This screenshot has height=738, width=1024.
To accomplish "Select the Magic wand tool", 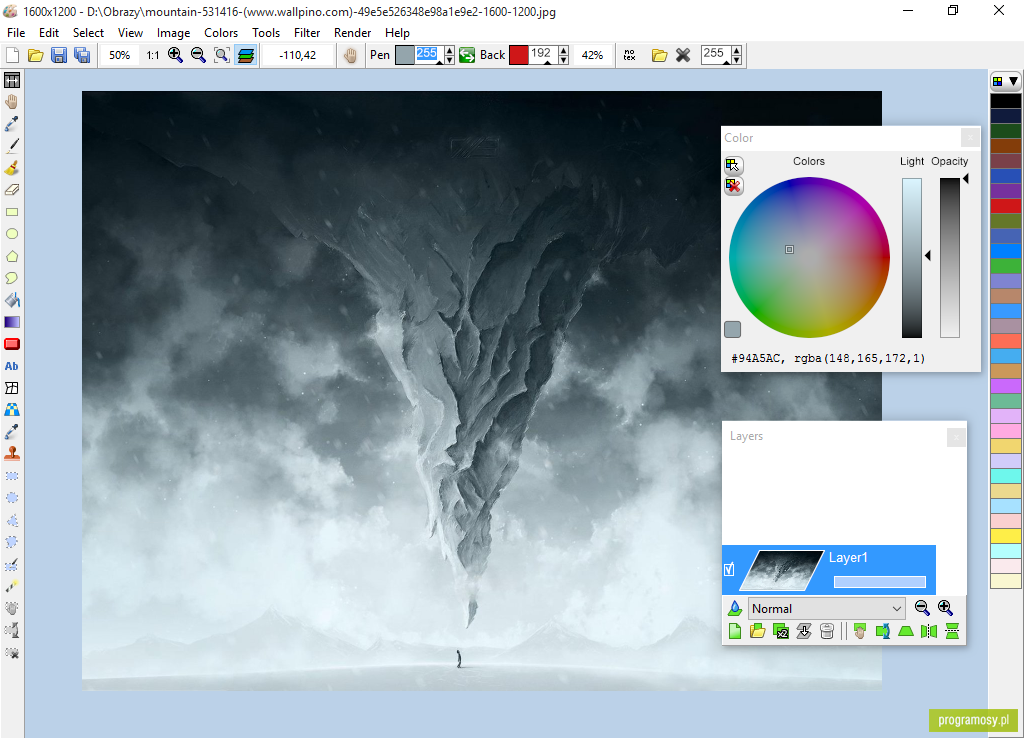I will 12,586.
